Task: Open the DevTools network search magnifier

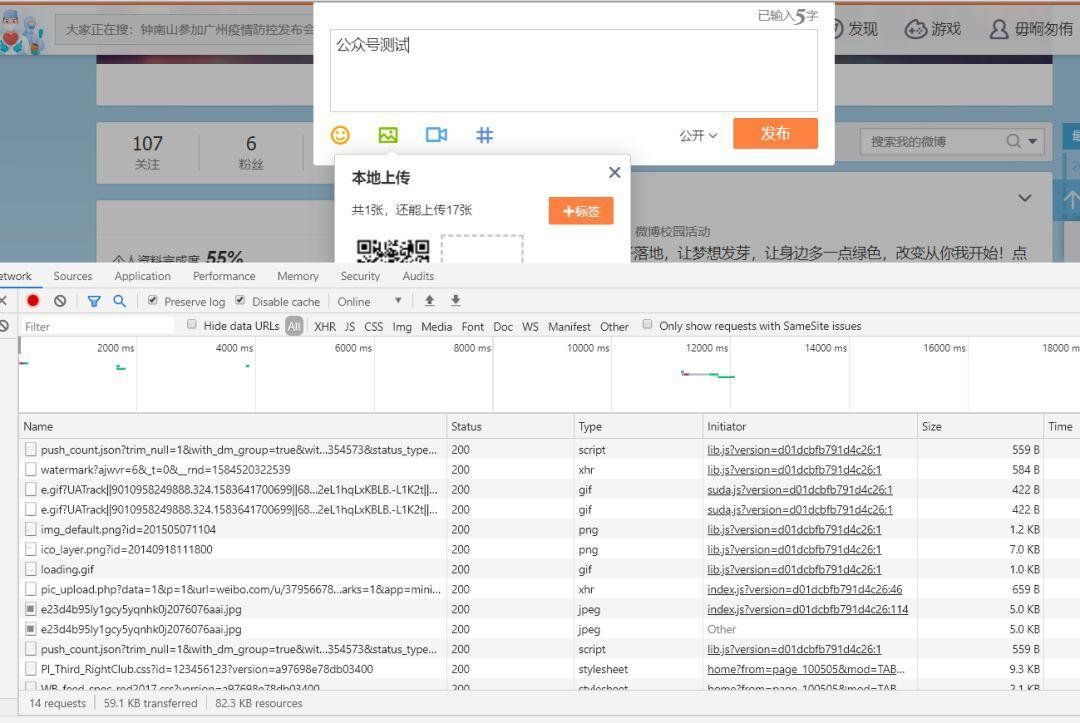Action: click(119, 301)
